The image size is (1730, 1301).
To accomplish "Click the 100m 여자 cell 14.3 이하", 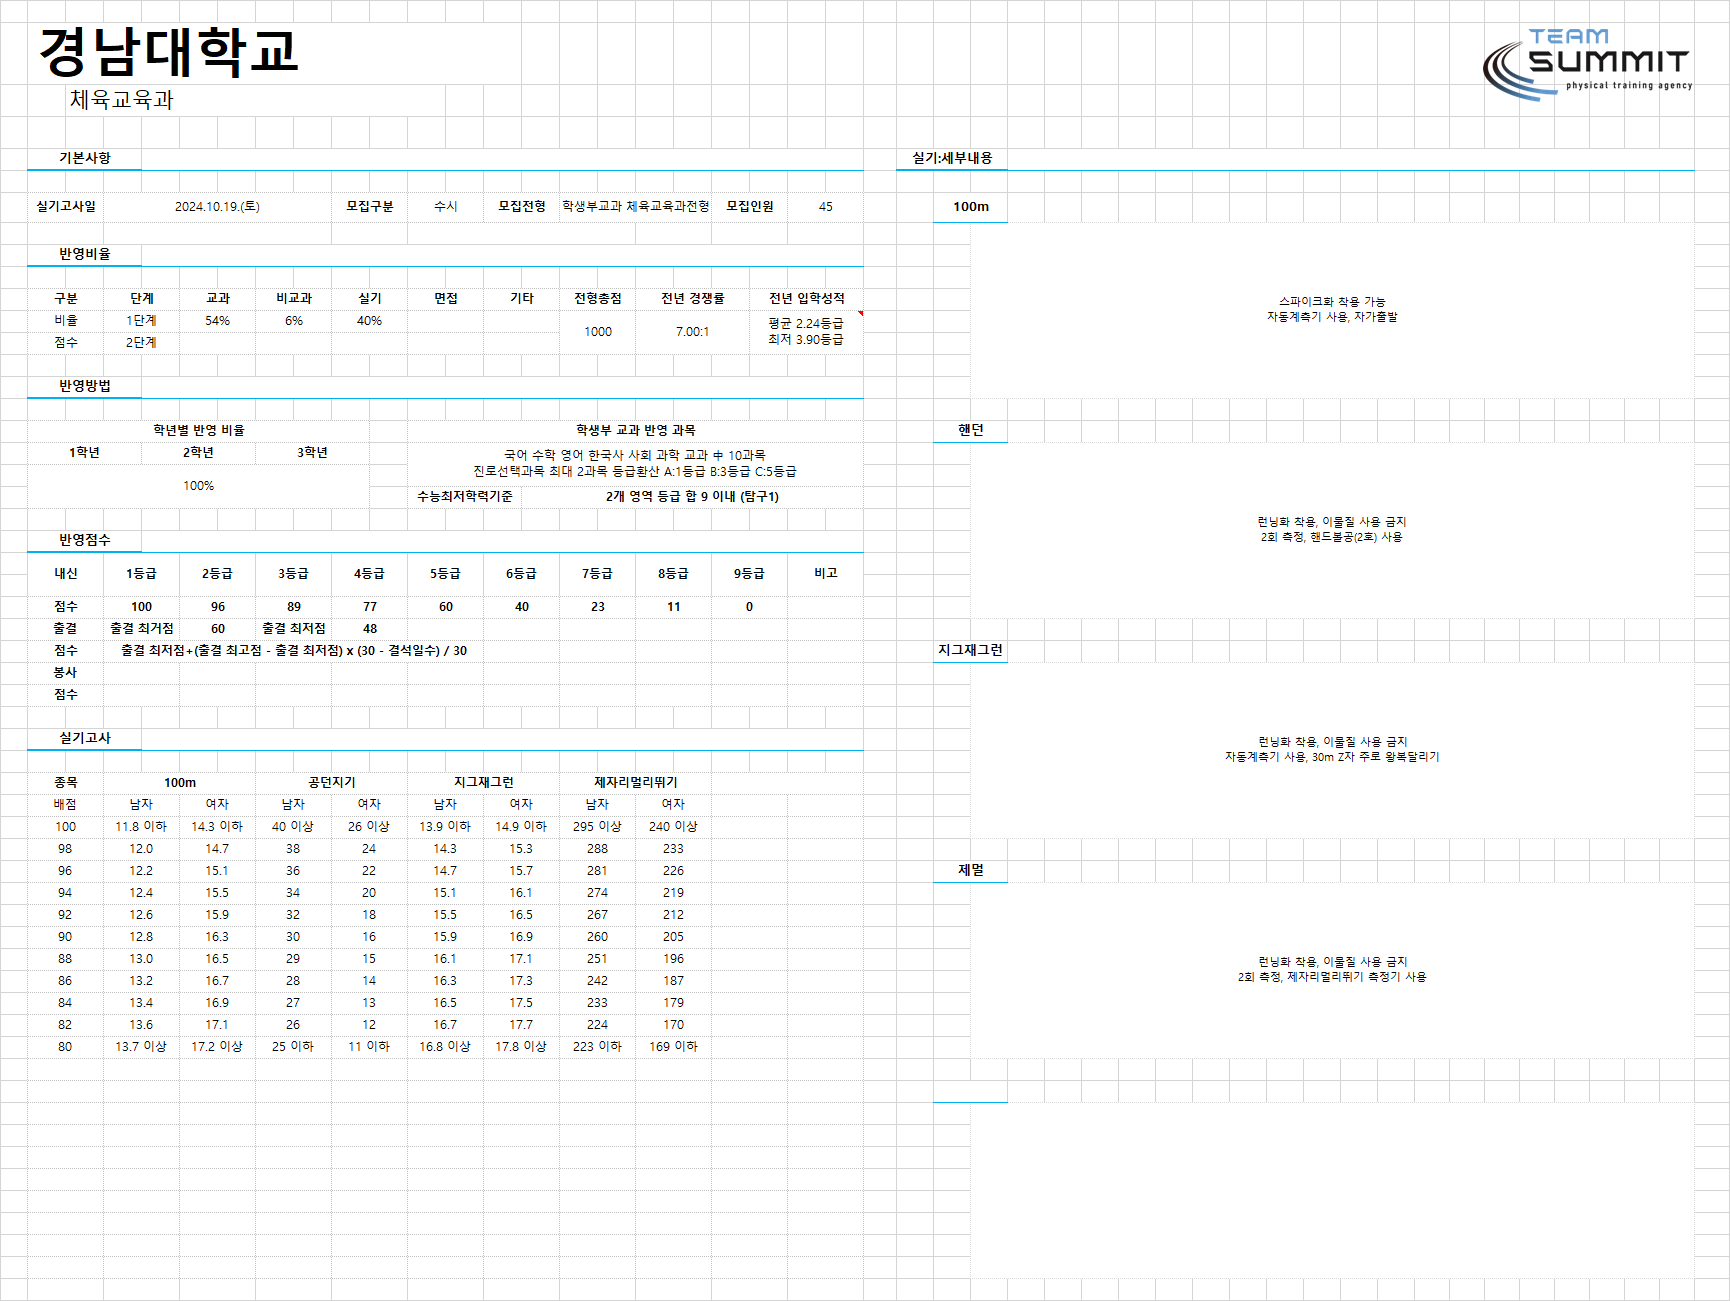I will (x=217, y=827).
